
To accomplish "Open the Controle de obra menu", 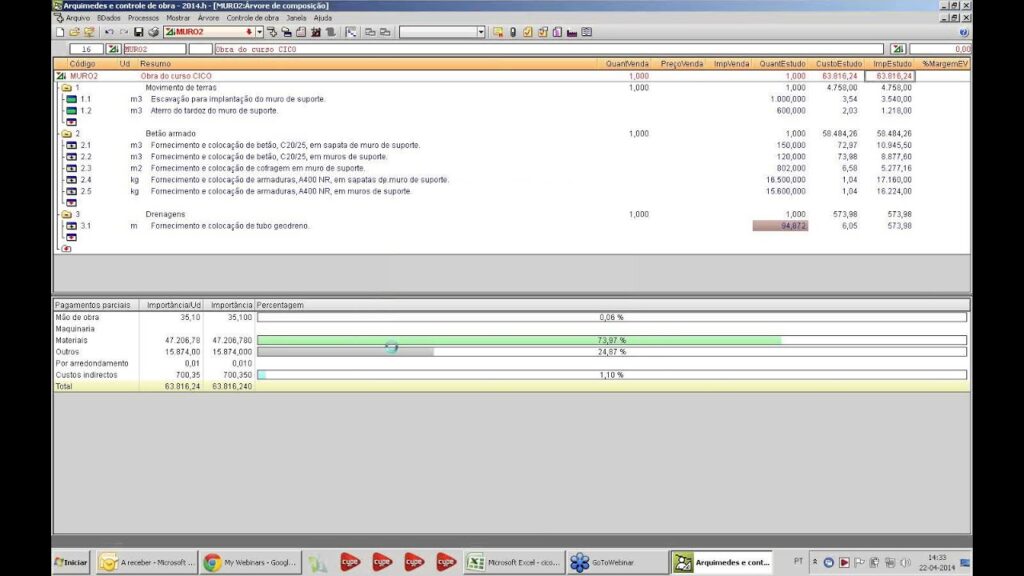I will tap(252, 18).
